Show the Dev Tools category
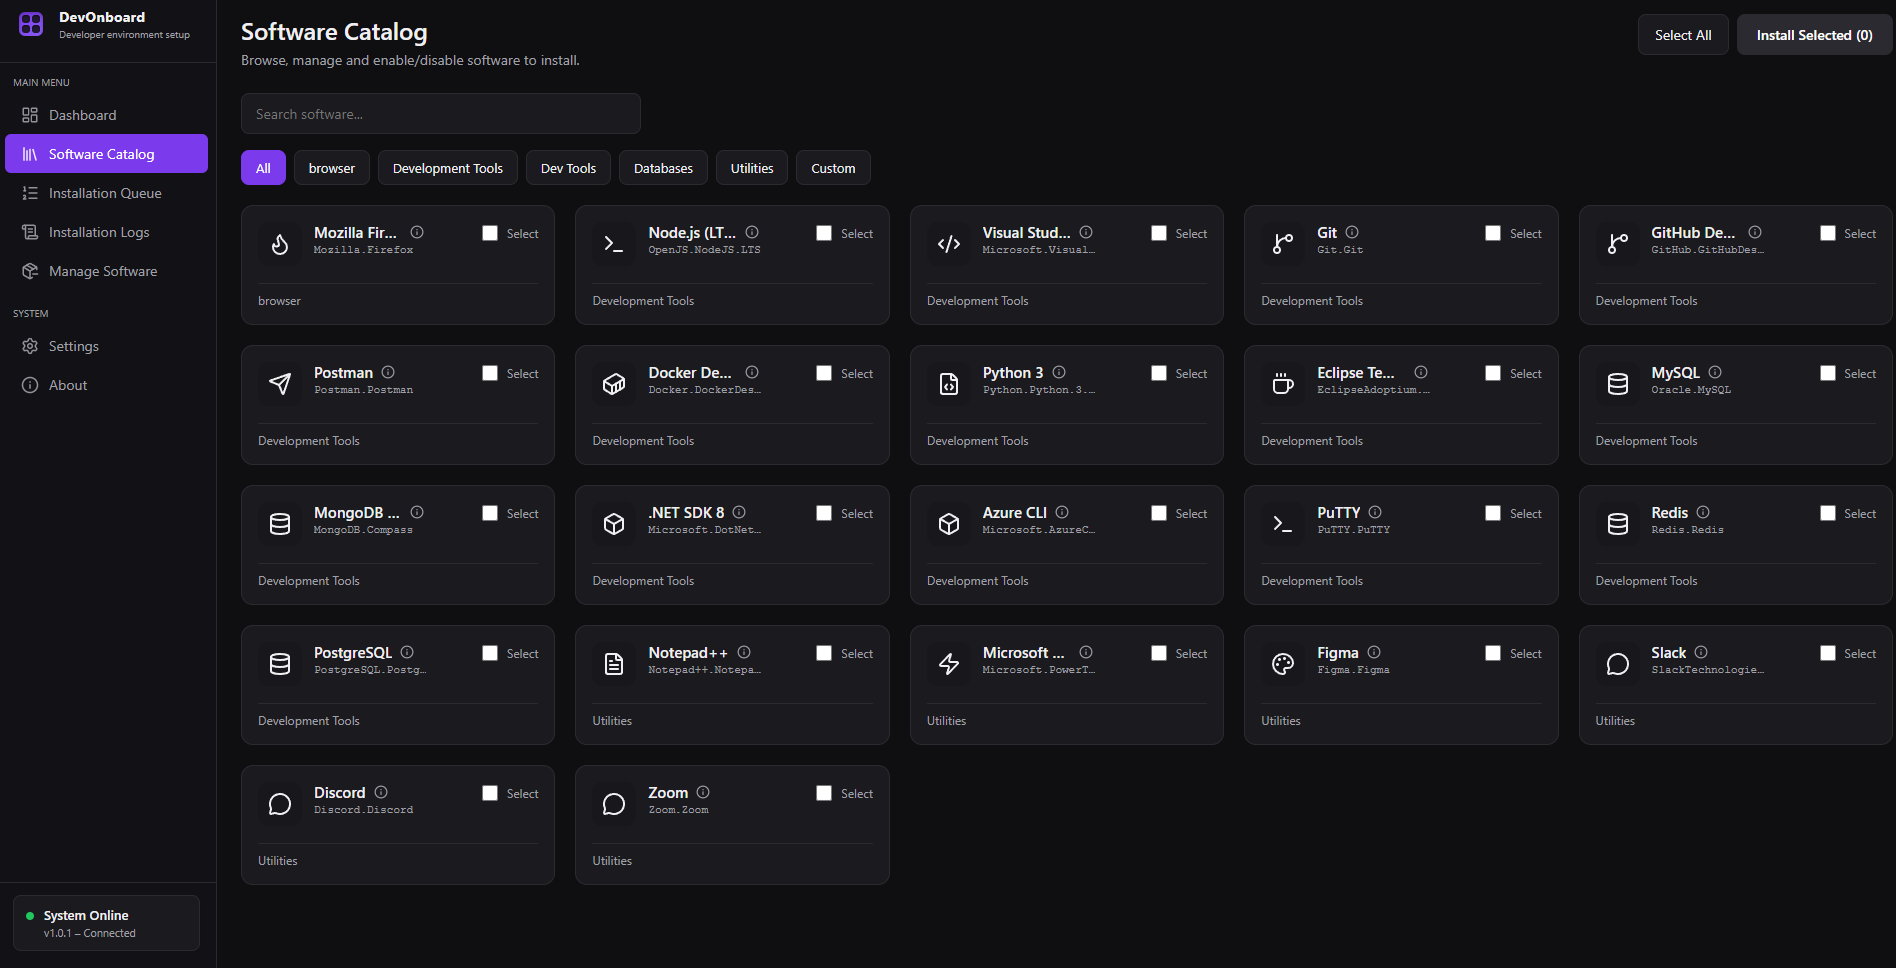 pyautogui.click(x=568, y=168)
